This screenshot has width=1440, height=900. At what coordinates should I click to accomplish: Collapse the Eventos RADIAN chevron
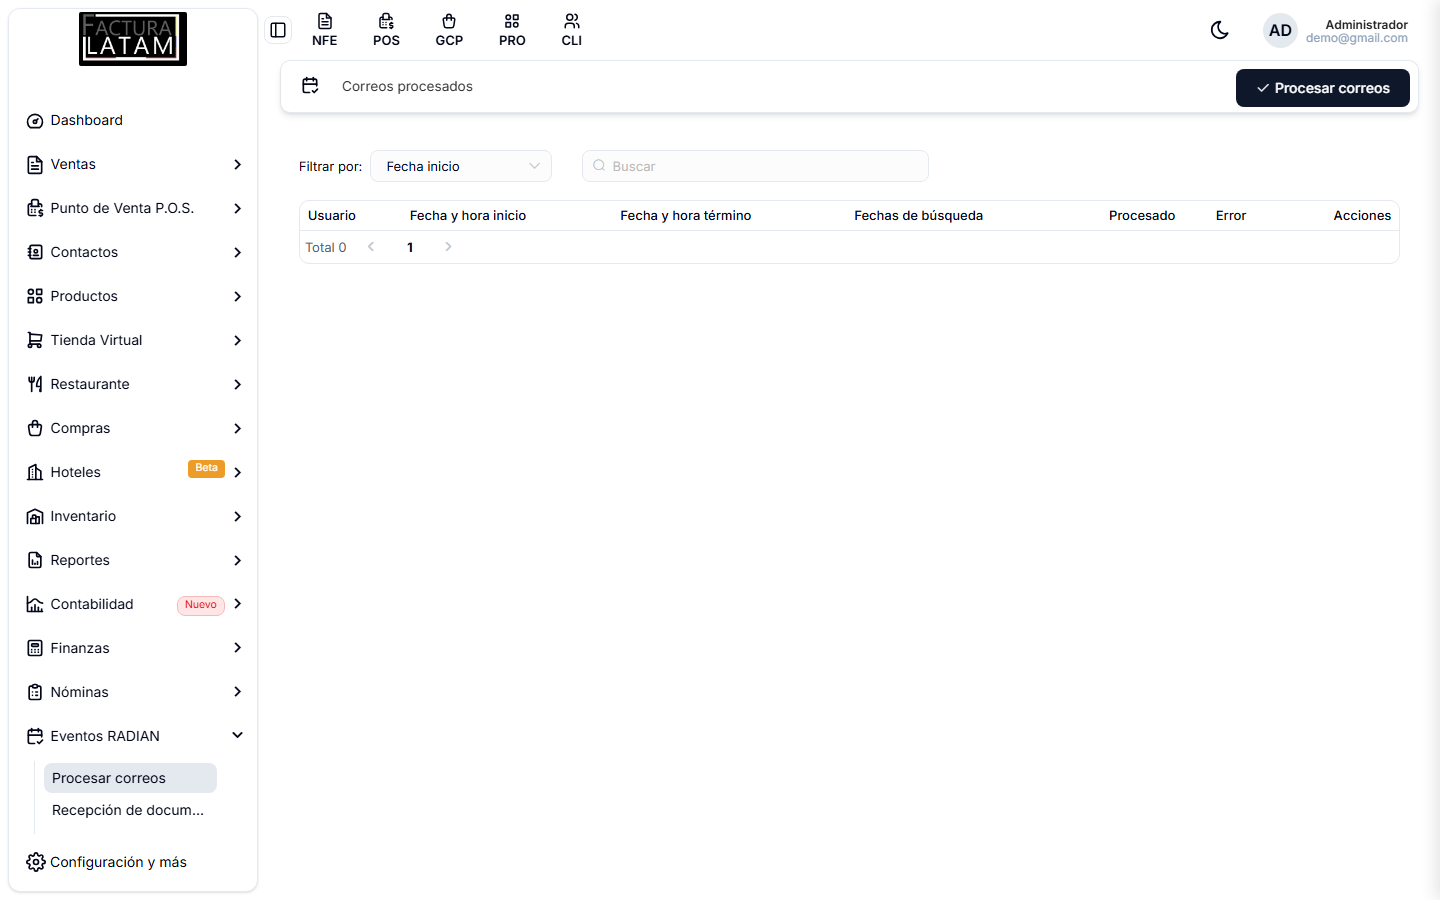click(x=237, y=735)
